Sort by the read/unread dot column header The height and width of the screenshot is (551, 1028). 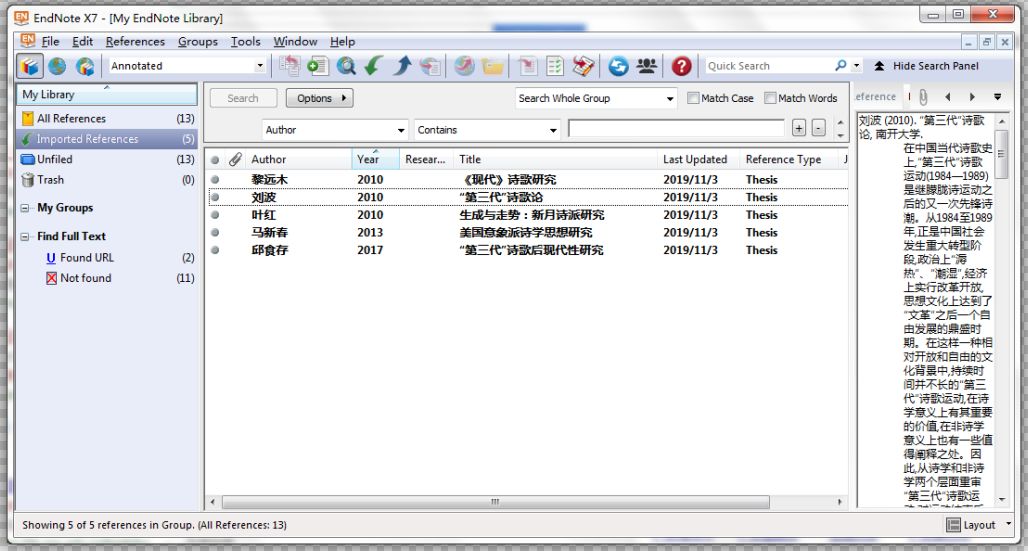[x=215, y=159]
